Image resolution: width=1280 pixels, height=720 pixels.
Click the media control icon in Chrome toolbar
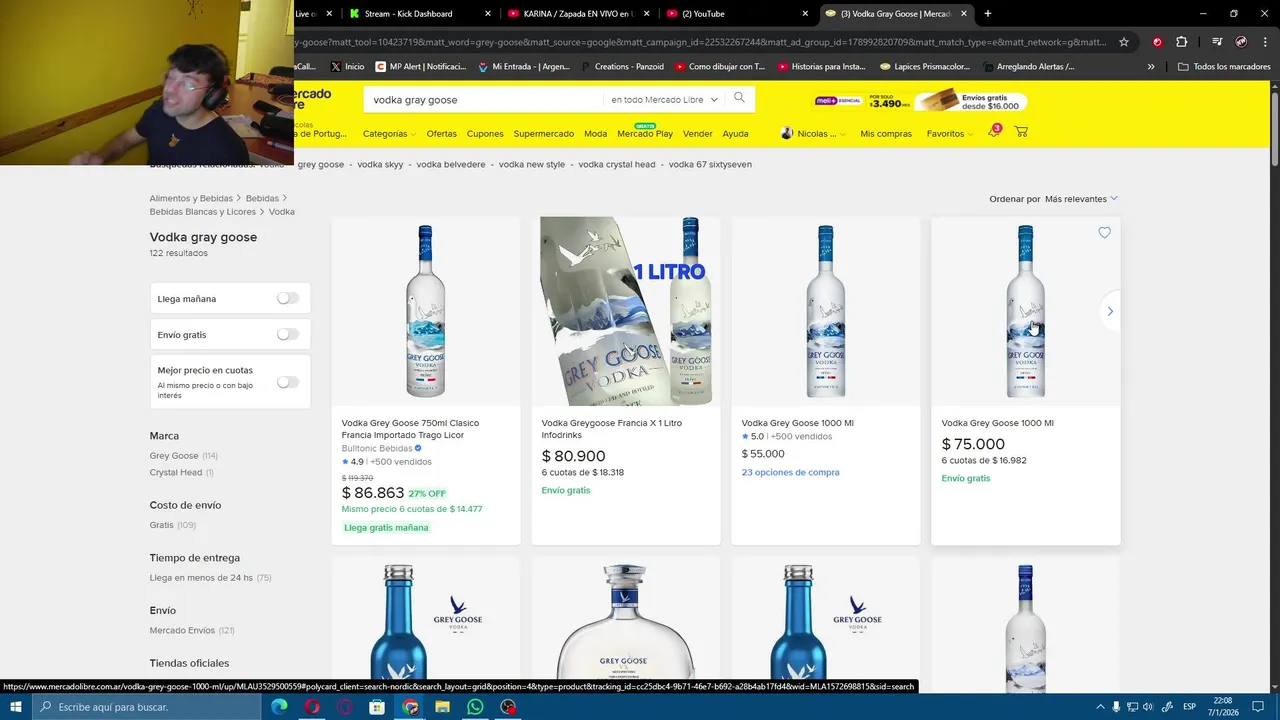click(x=1217, y=42)
